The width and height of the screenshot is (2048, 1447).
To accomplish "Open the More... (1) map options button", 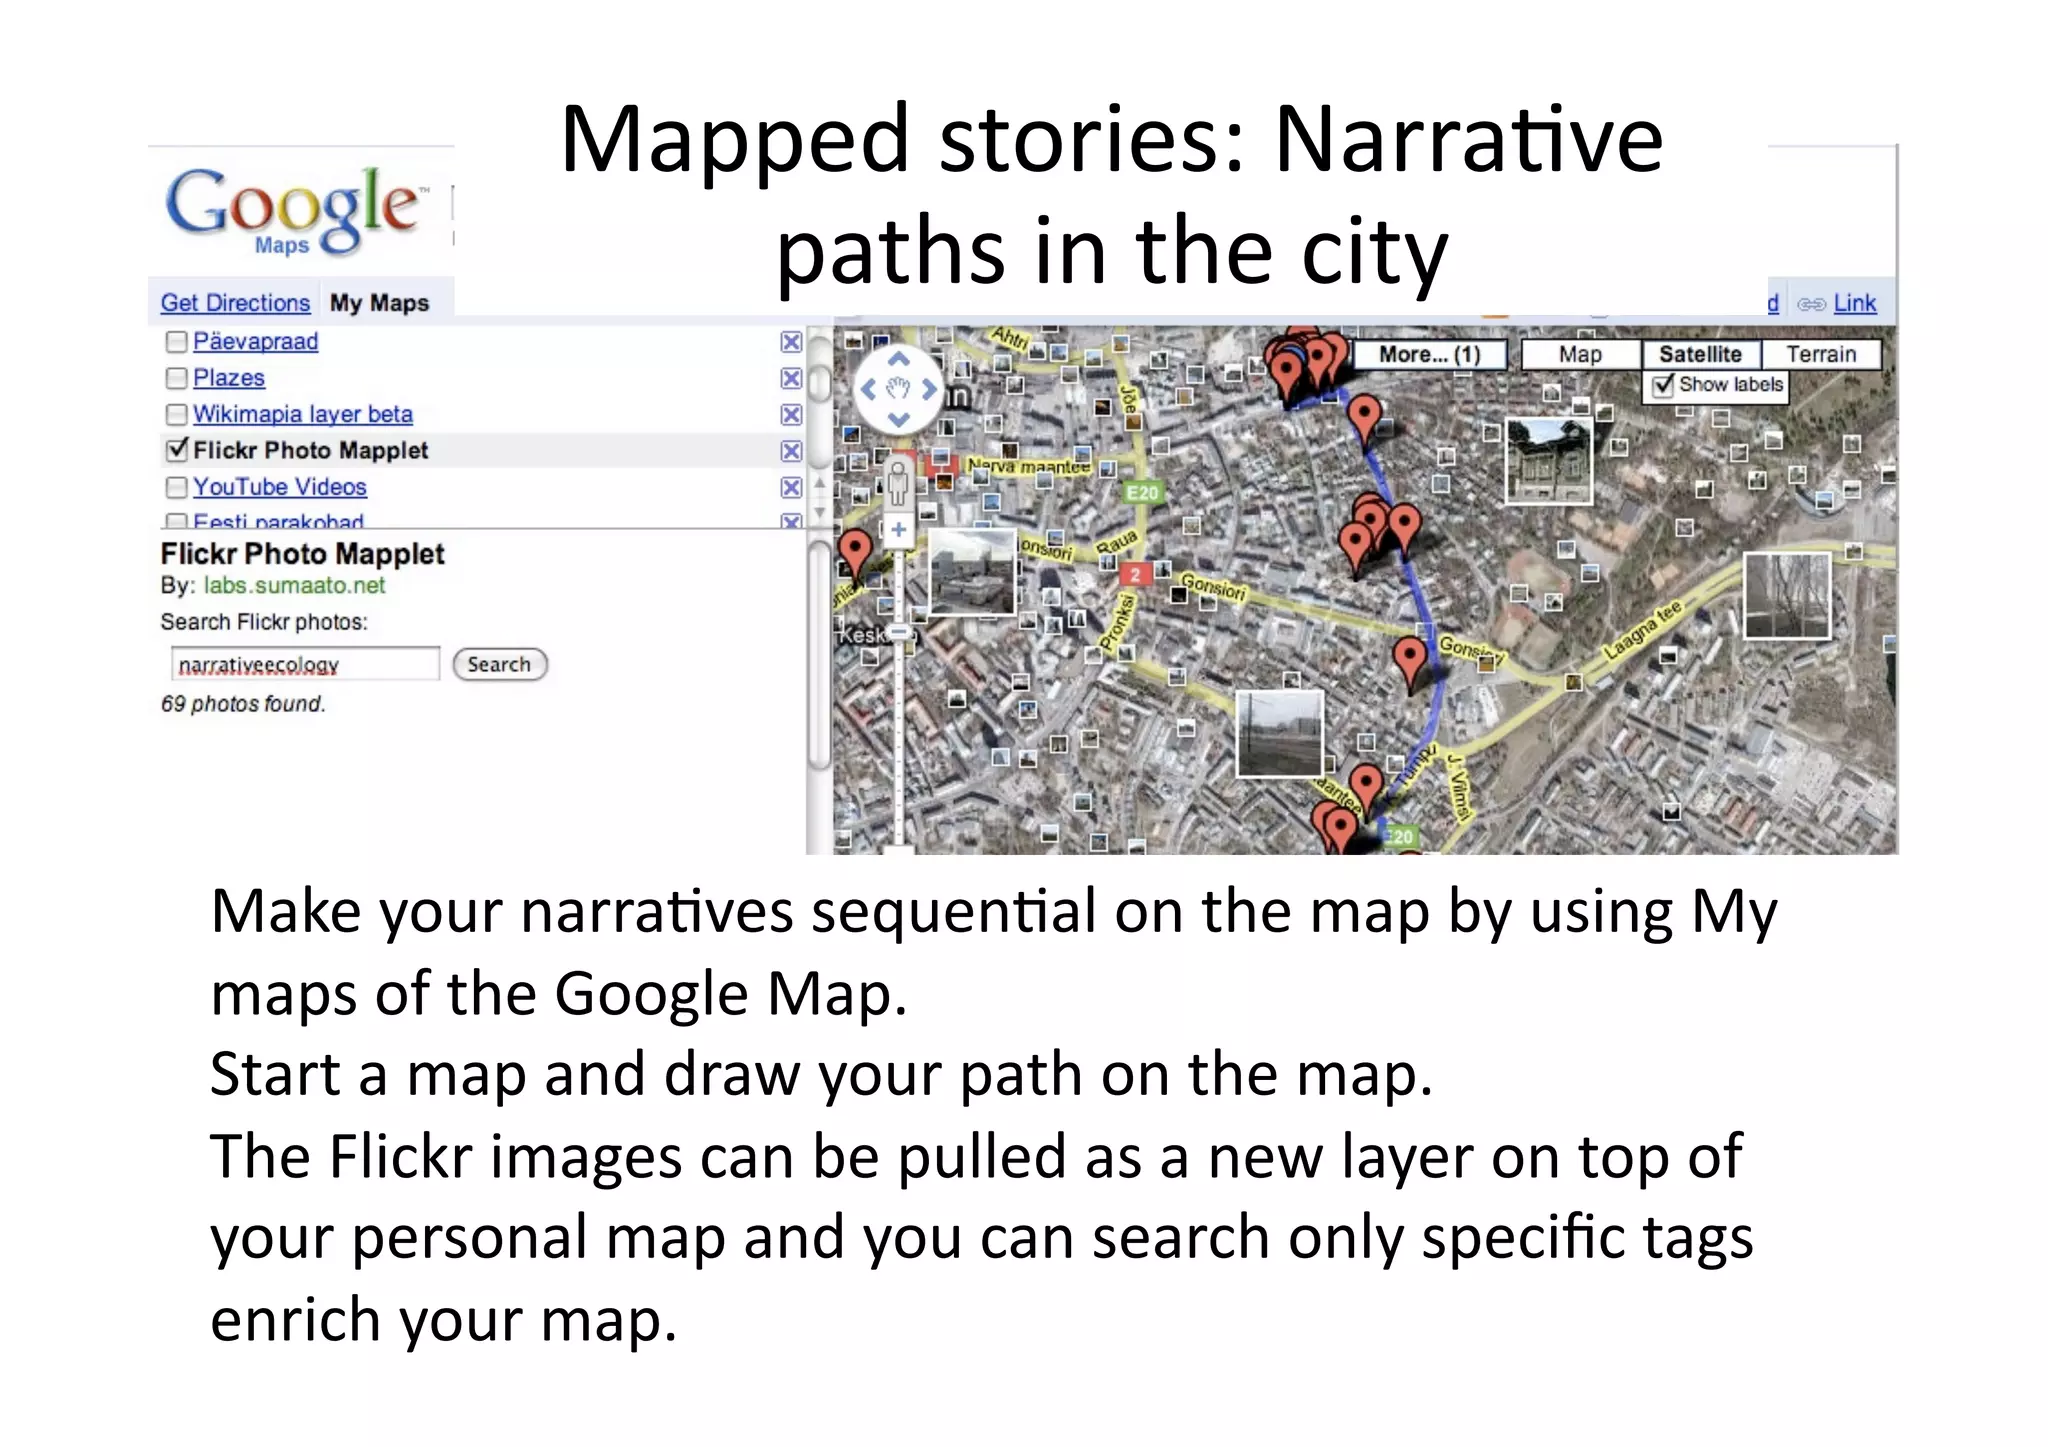I will tap(1429, 354).
